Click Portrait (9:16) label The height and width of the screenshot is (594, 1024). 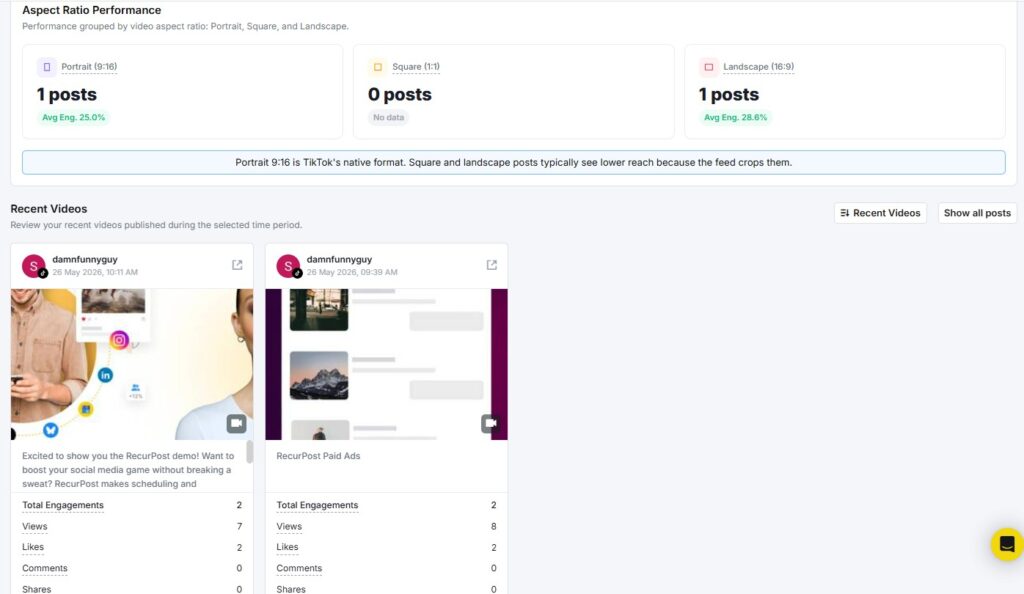coord(89,67)
